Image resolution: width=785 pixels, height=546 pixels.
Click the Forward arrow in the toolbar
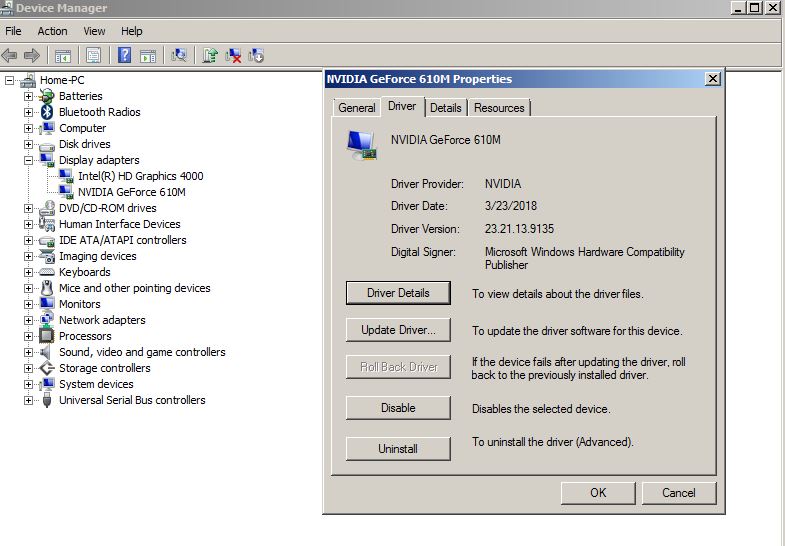(x=32, y=55)
